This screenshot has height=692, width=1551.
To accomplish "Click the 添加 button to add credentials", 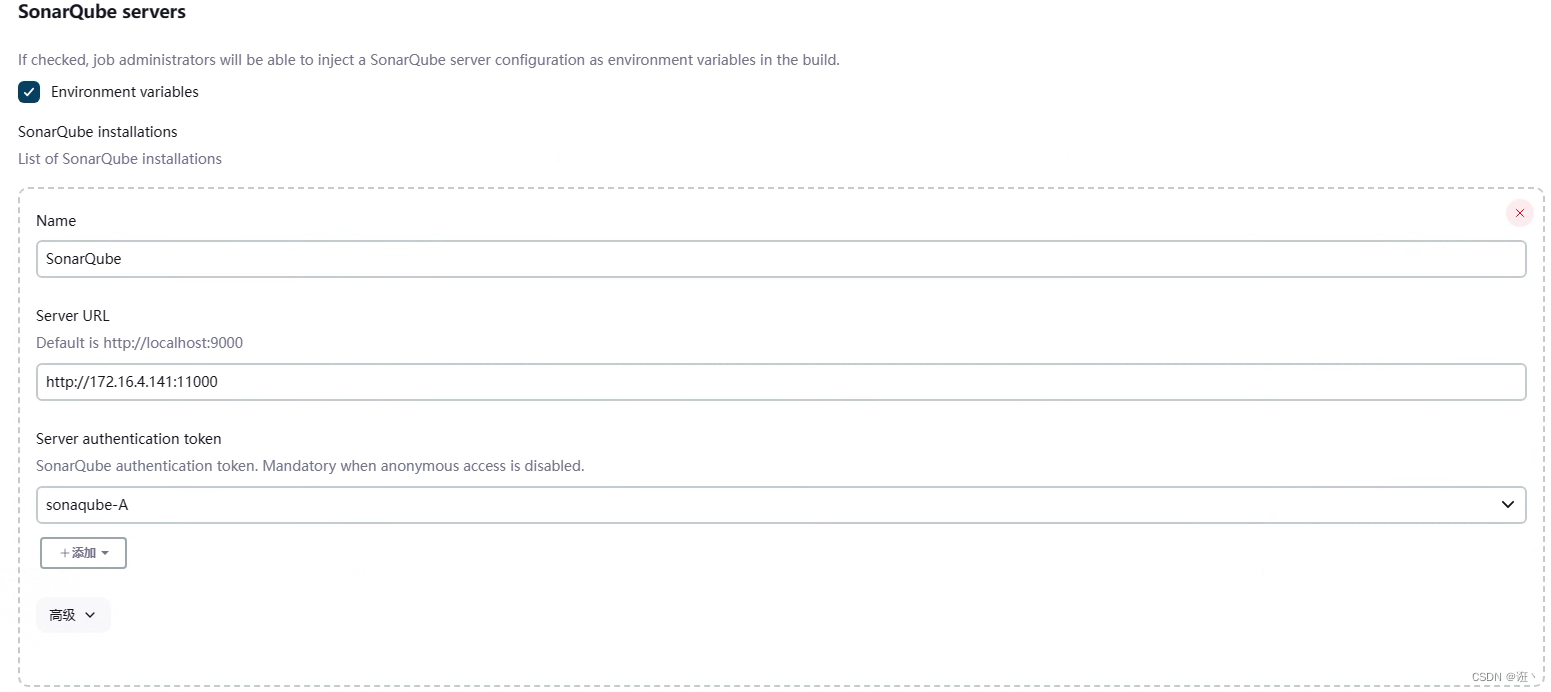I will pos(83,552).
